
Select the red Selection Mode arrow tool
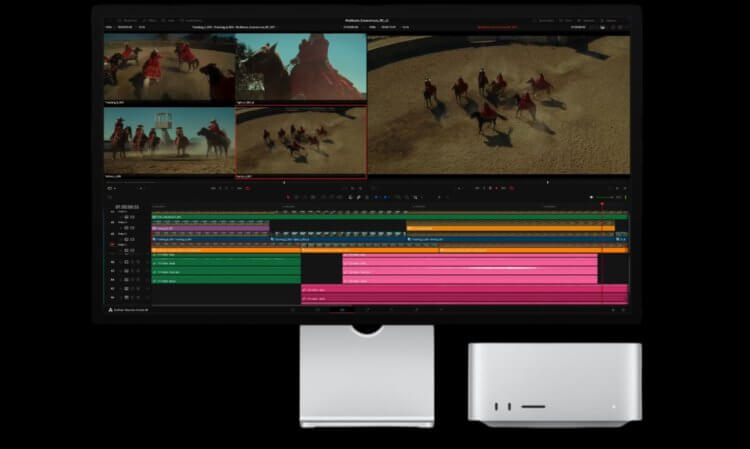click(x=288, y=197)
